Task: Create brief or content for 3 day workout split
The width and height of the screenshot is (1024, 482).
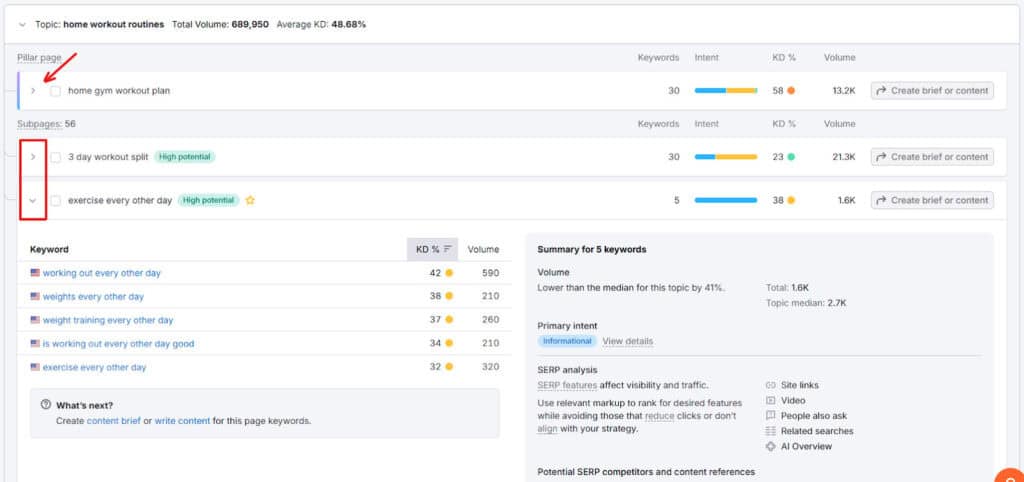Action: 932,157
